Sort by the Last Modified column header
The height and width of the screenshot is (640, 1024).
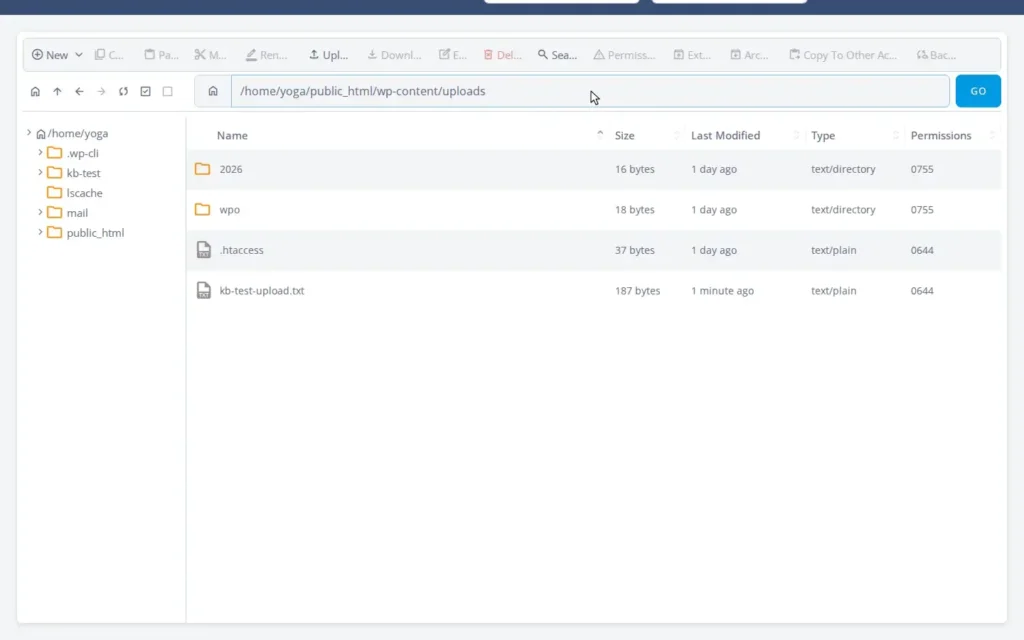pos(726,135)
